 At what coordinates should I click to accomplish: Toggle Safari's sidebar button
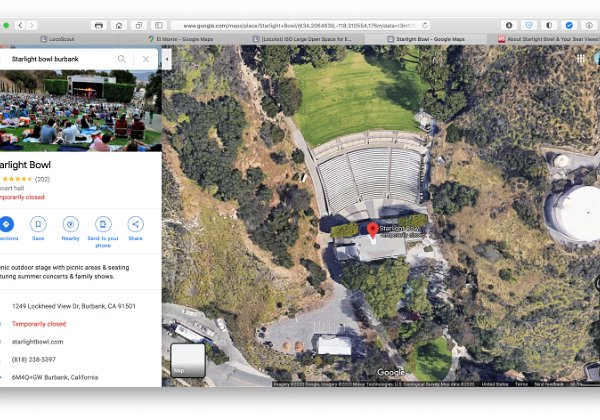click(158, 26)
